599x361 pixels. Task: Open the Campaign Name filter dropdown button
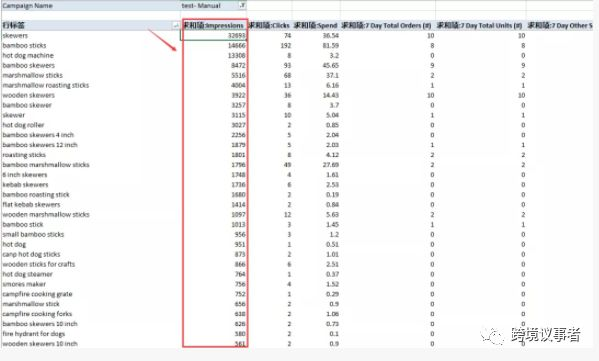coord(242,5)
